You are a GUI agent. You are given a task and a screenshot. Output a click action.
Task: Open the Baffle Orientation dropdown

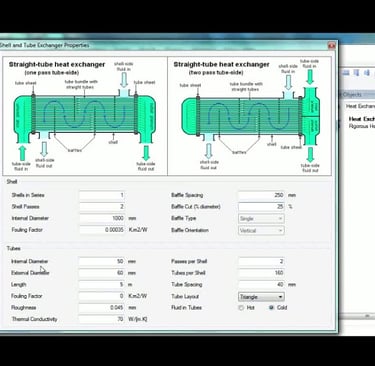point(261,230)
